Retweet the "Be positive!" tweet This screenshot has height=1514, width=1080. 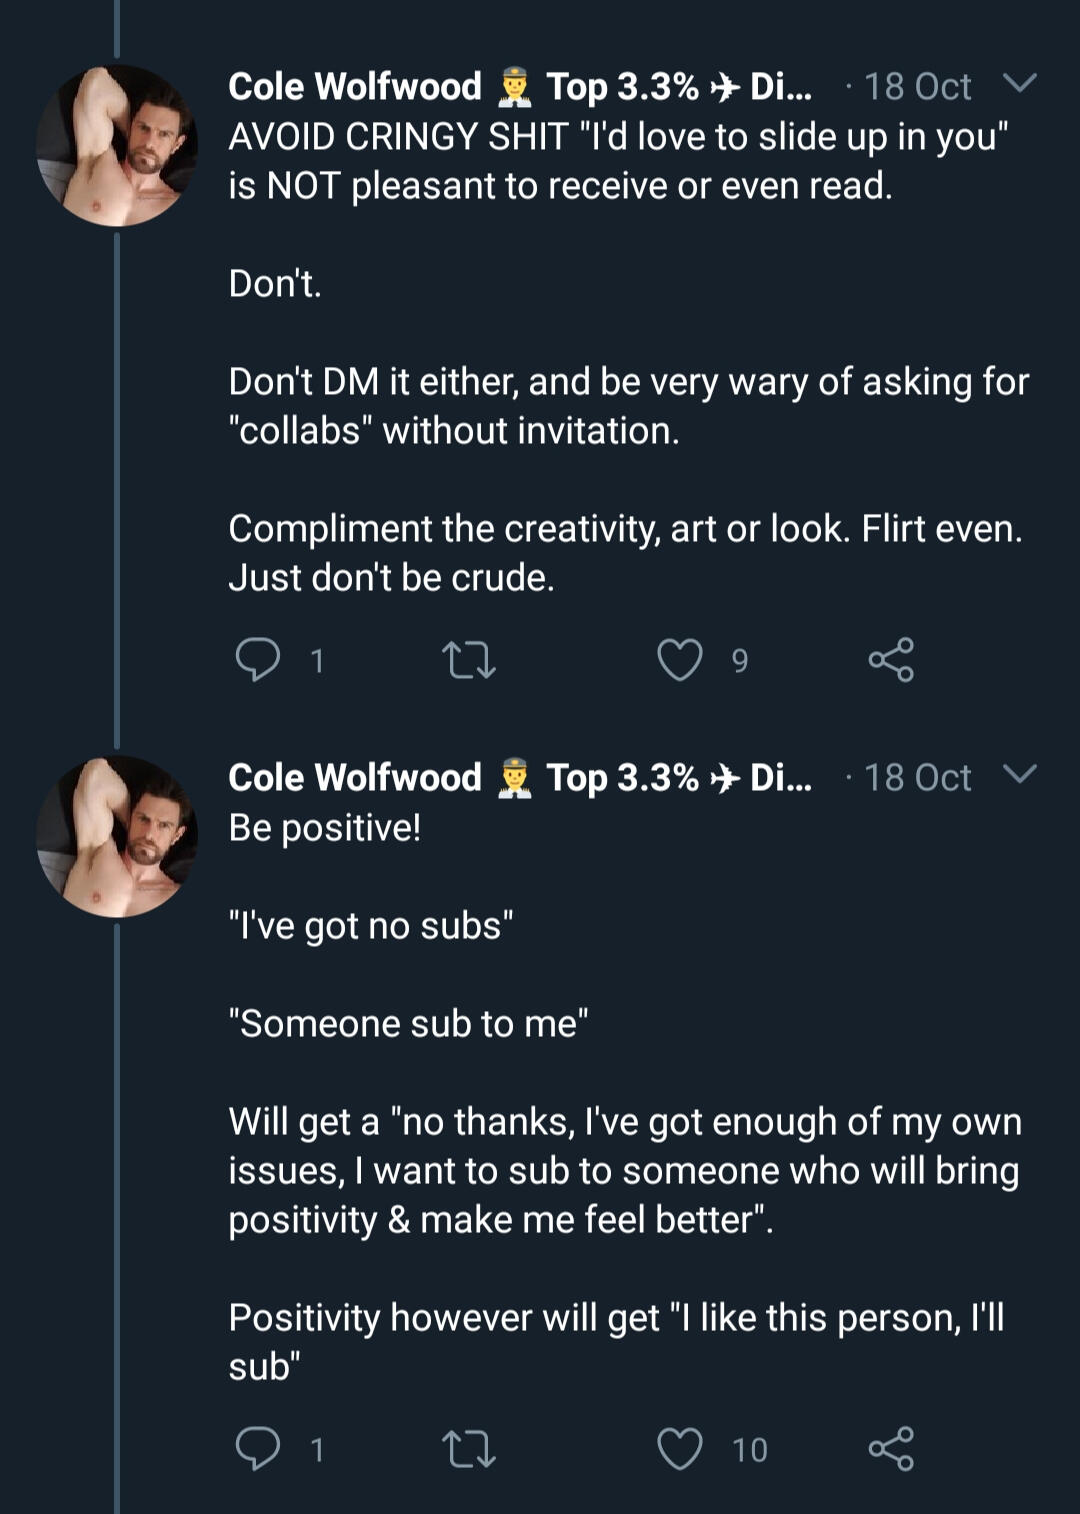[x=468, y=1449]
